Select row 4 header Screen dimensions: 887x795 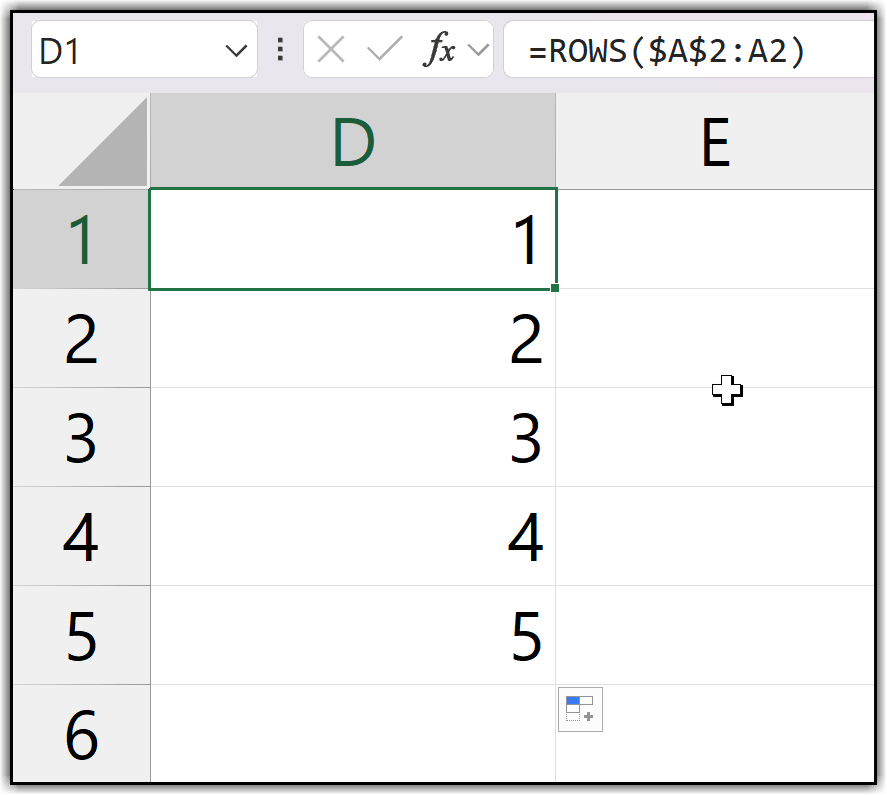[81, 536]
